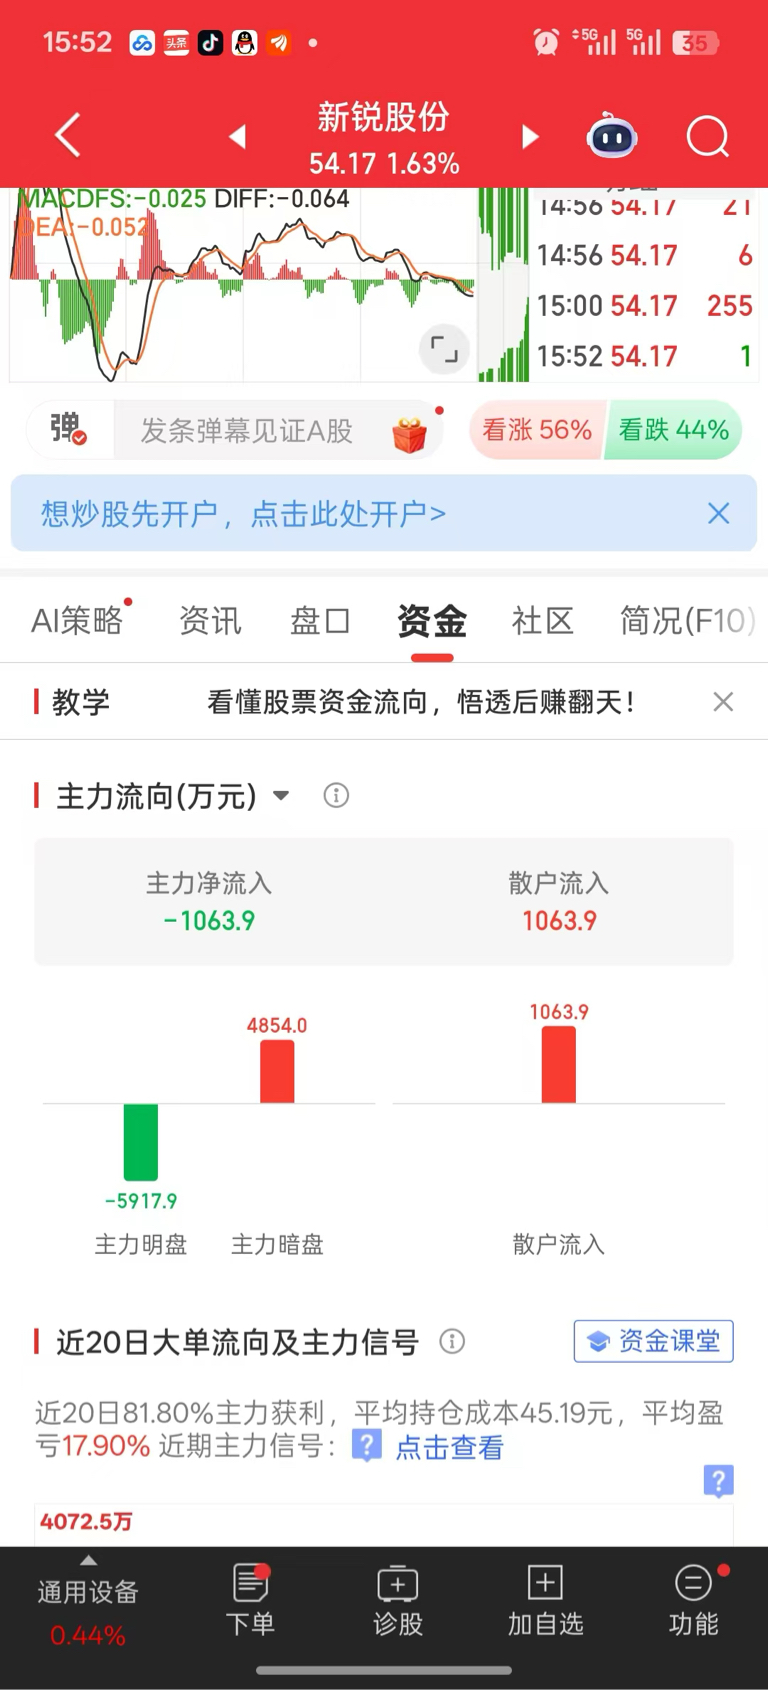Viewport: 768px width, 1690px height.
Task: Vote 看跌 44% bearish
Action: [x=673, y=430]
